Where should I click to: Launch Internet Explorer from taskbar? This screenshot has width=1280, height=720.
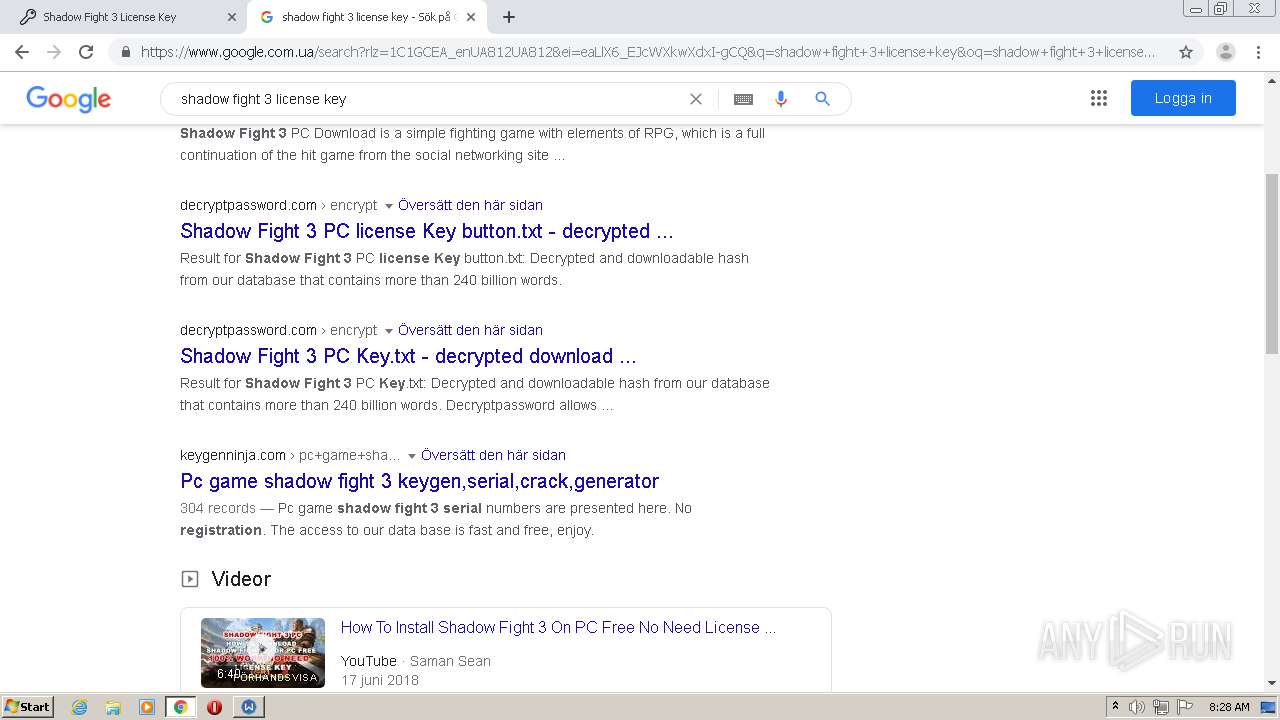tap(80, 707)
